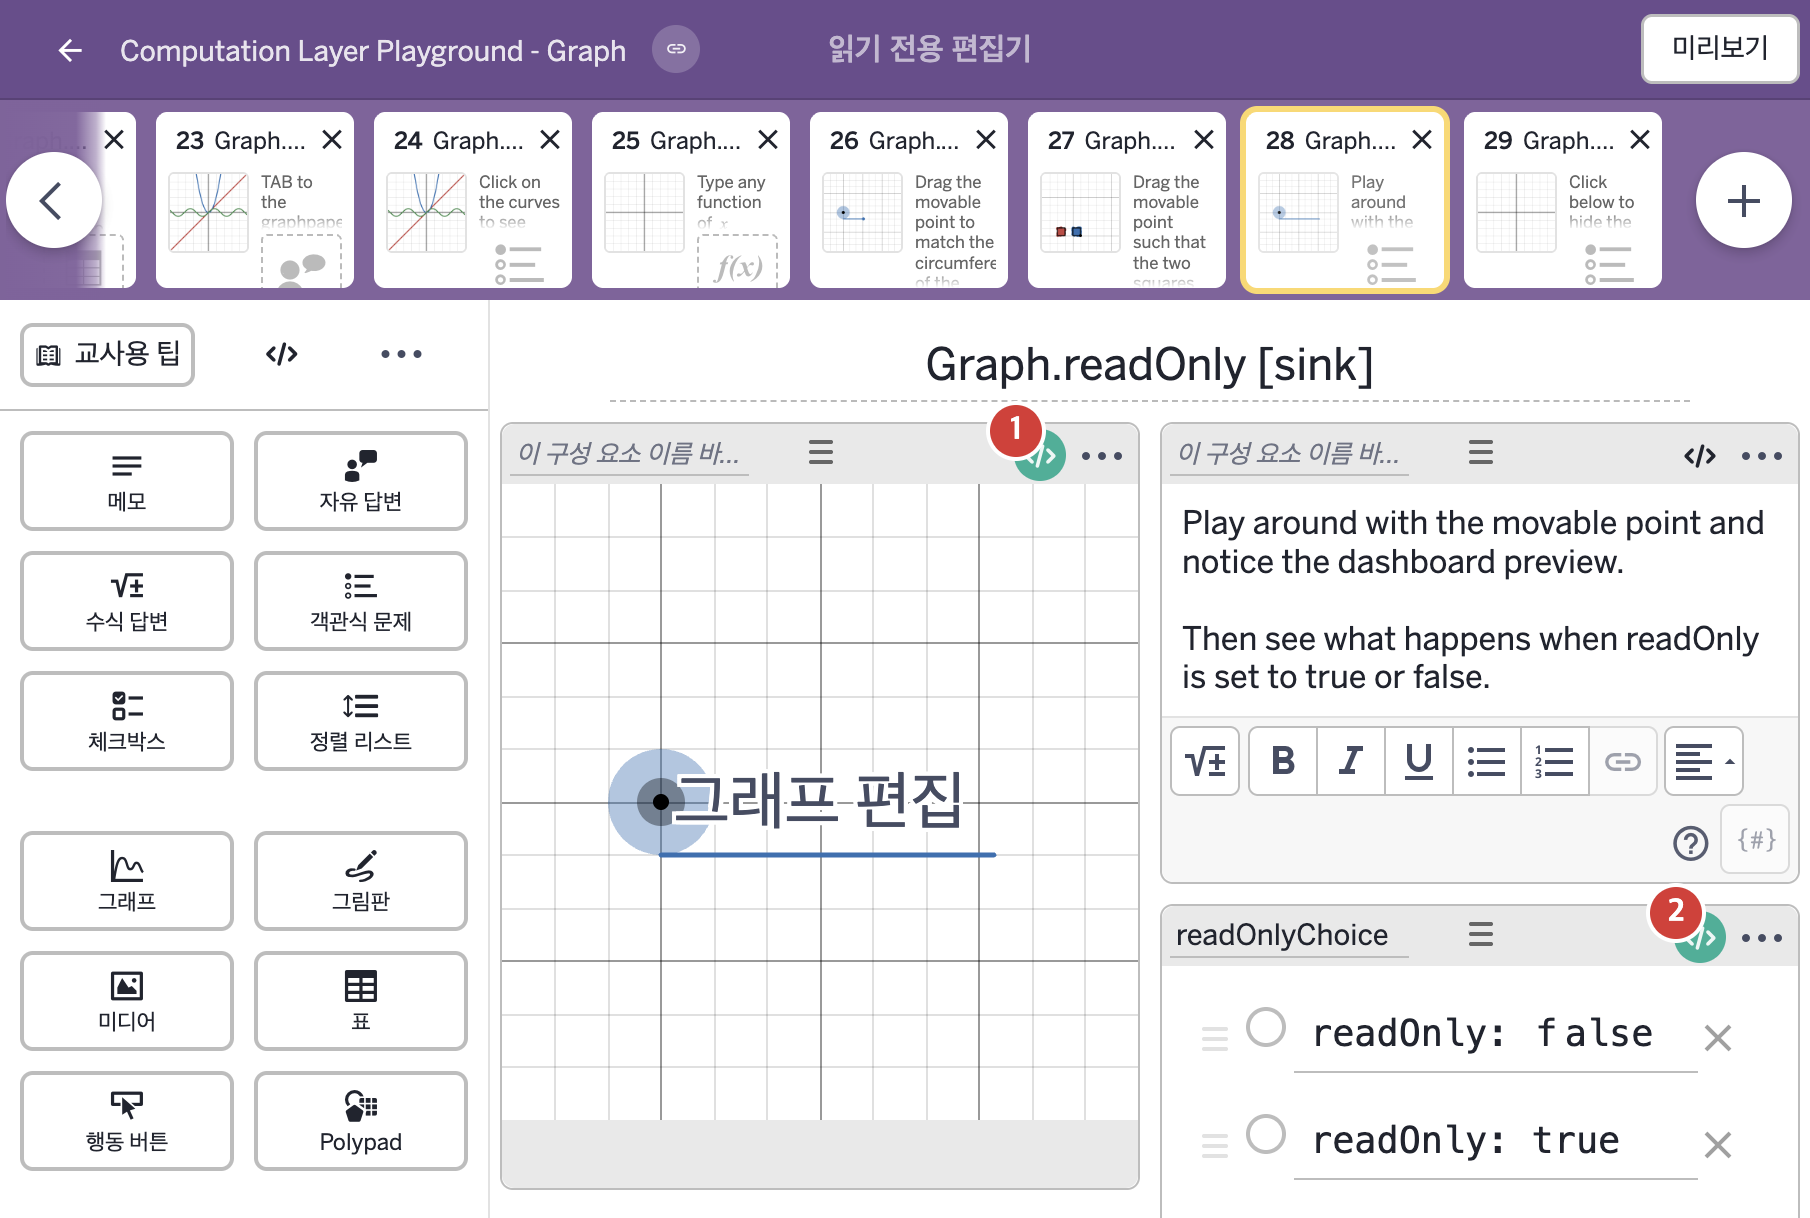1810x1218 pixels.
Task: Grab the readOnlyChoice component reorder handle
Action: coord(1481,935)
